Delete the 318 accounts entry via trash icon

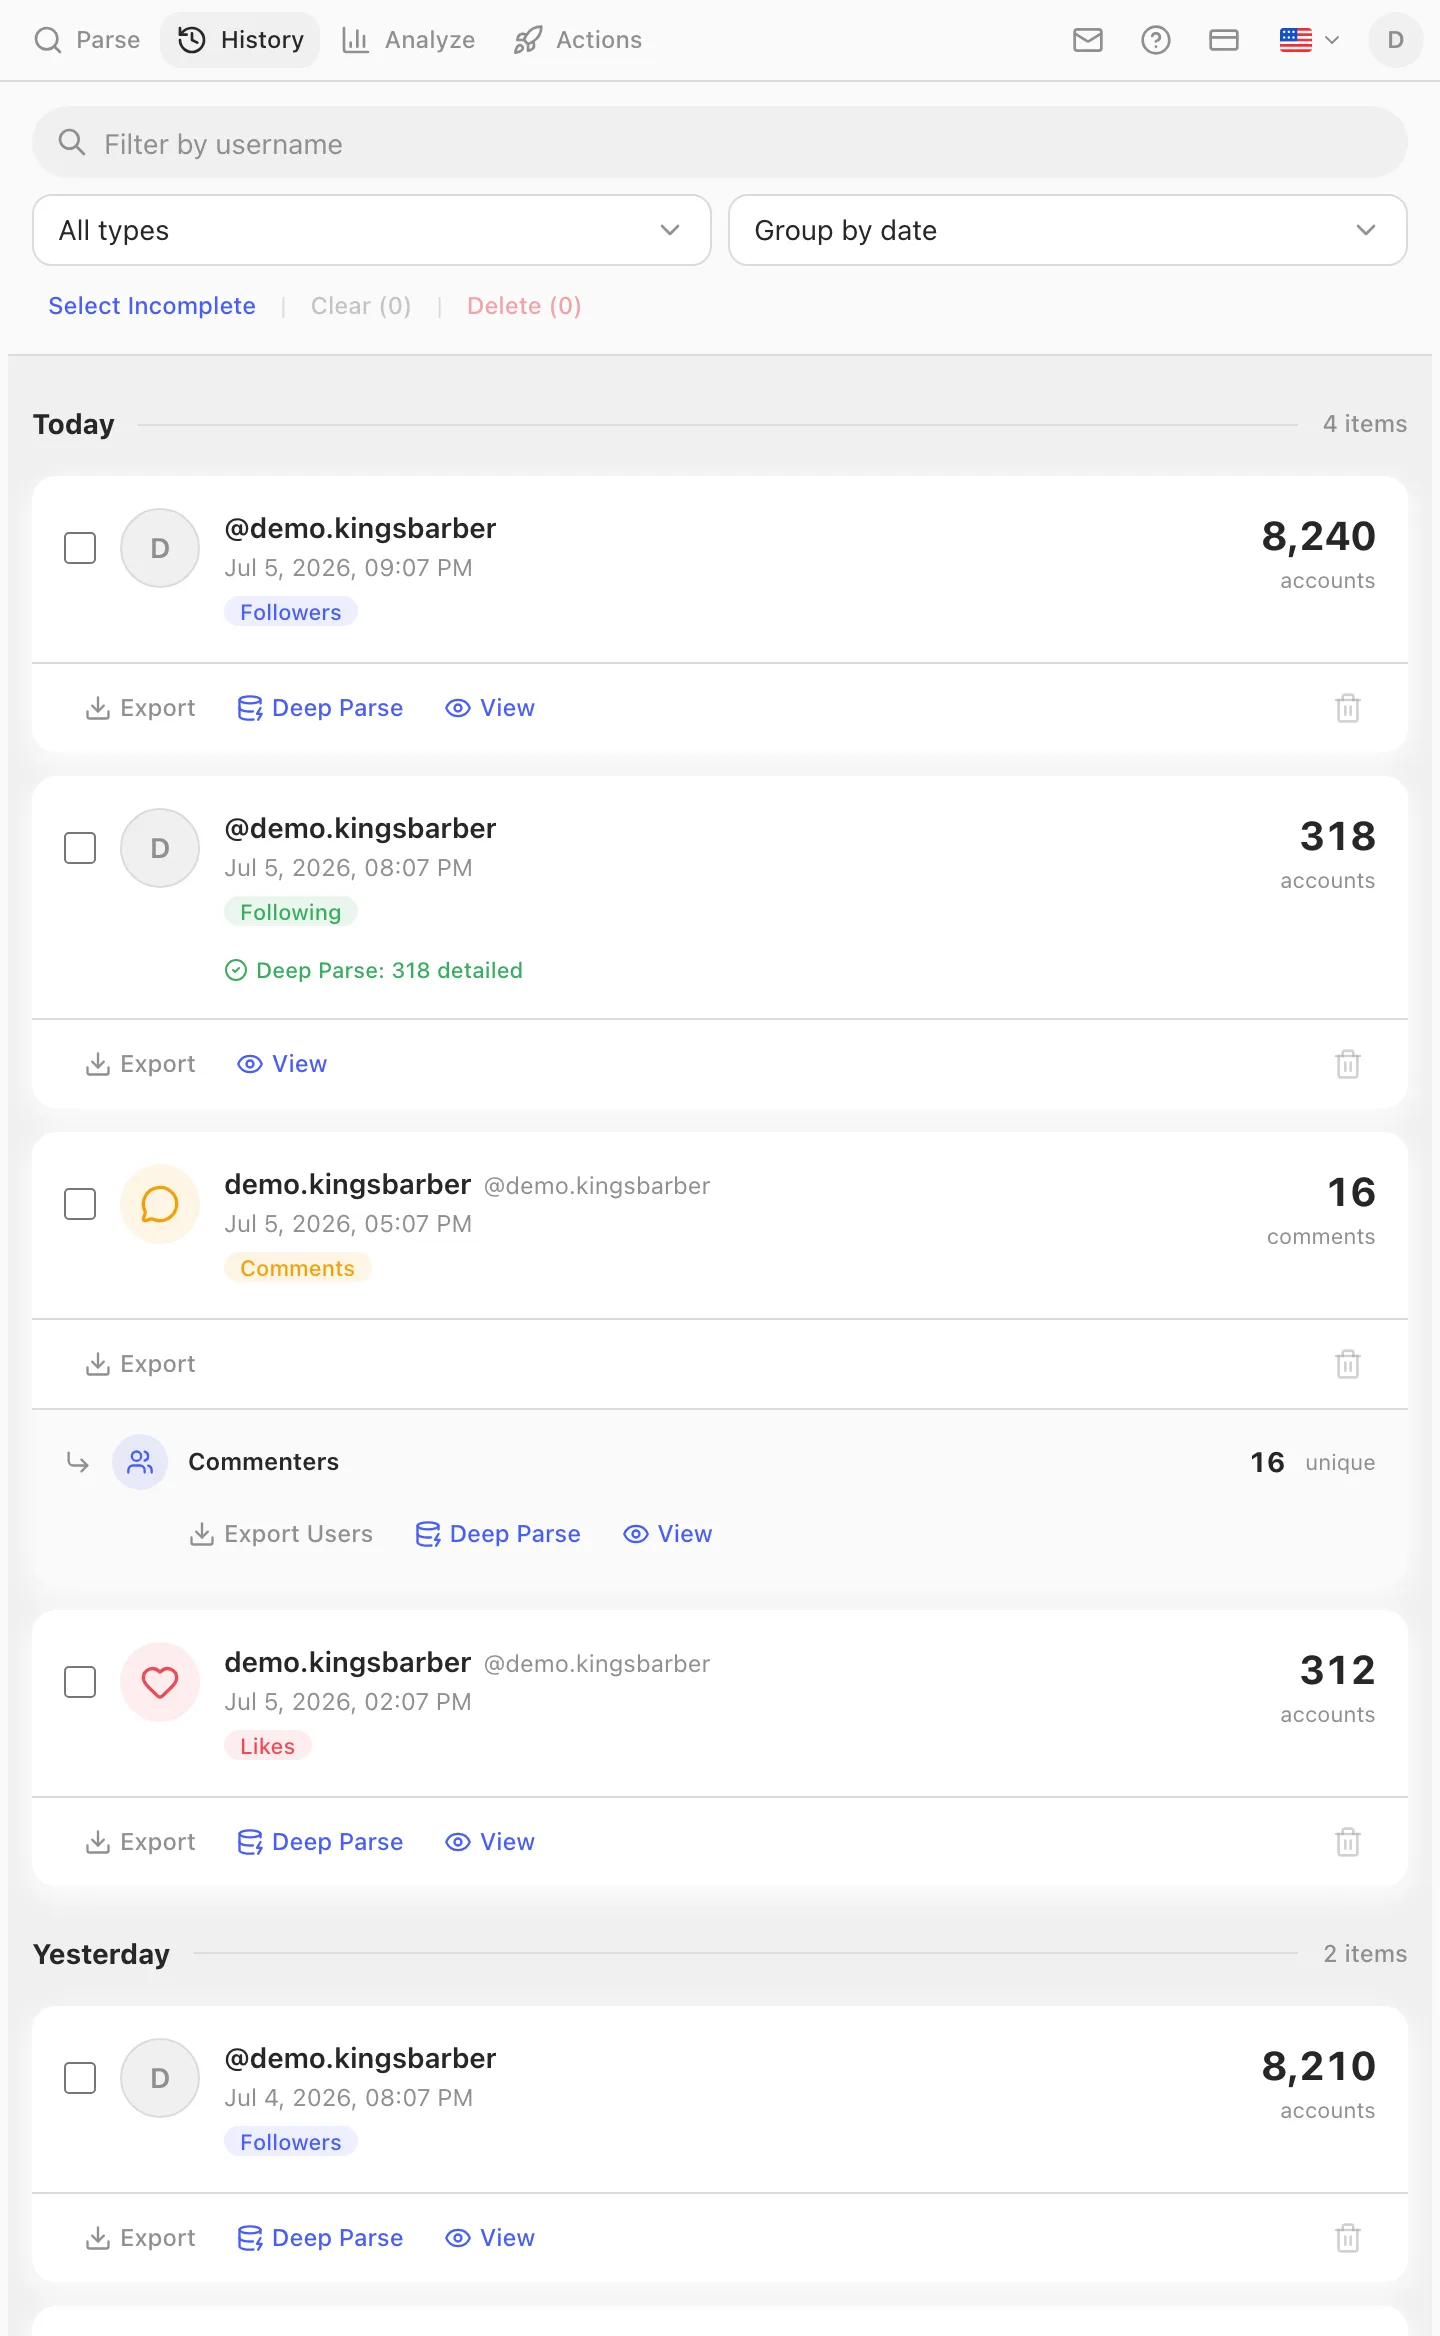pos(1348,1064)
